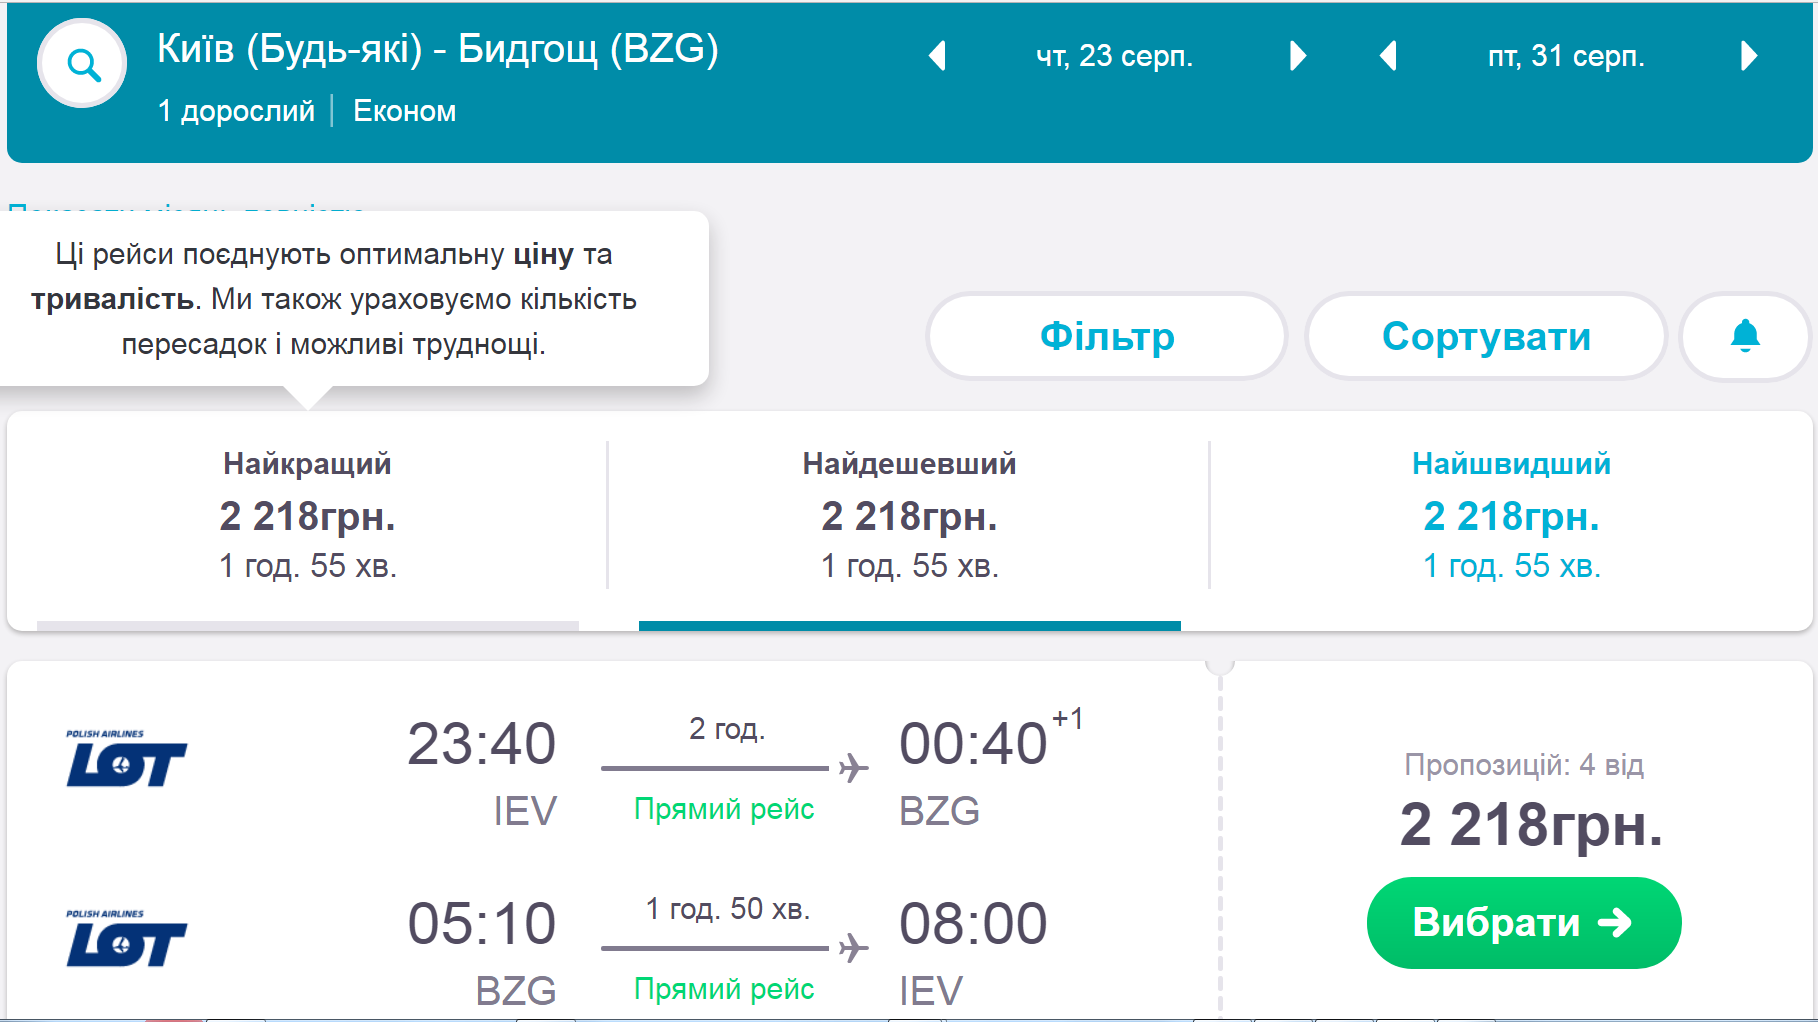Select the Найдешевший tab

(909, 515)
